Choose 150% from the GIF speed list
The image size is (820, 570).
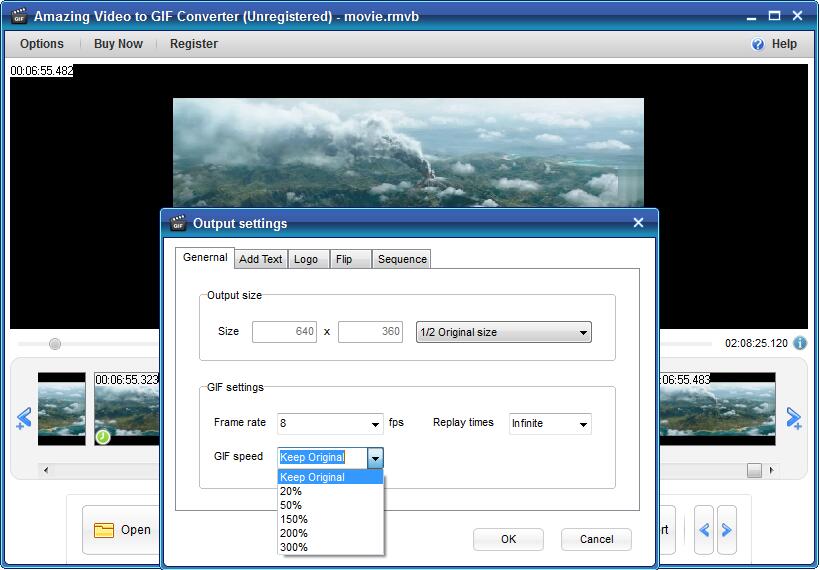click(x=294, y=519)
